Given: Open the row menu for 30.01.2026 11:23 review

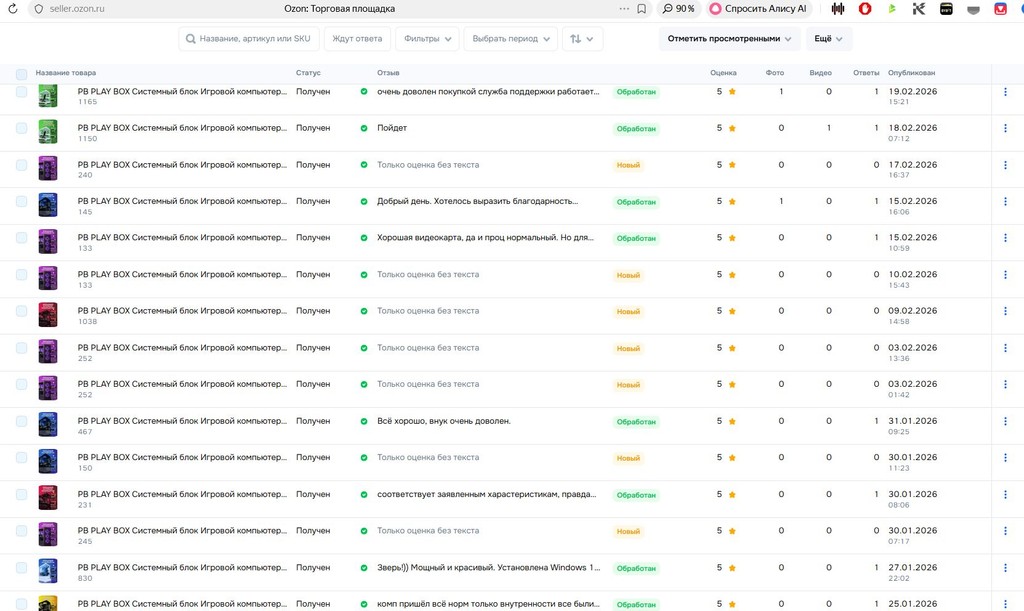Looking at the screenshot, I should click(1005, 458).
